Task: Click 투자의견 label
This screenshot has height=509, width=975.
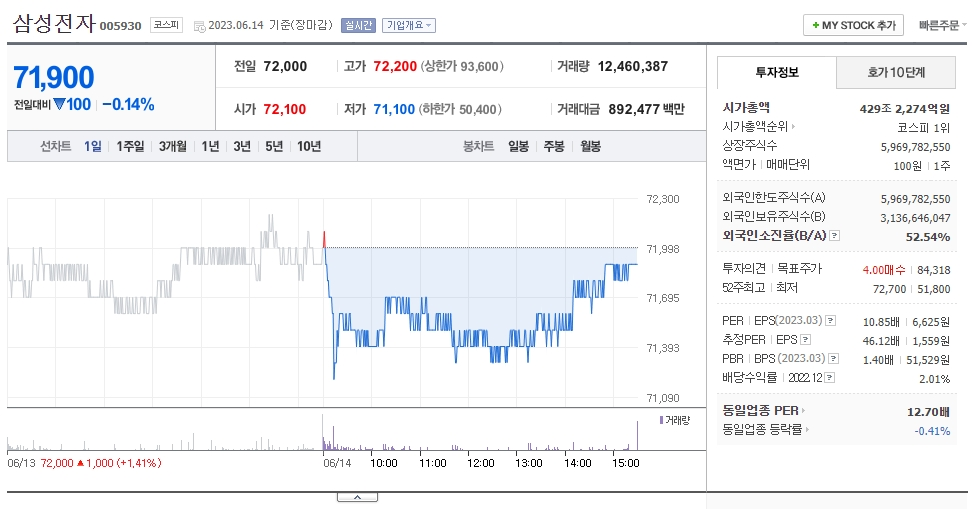Action: click(x=744, y=268)
